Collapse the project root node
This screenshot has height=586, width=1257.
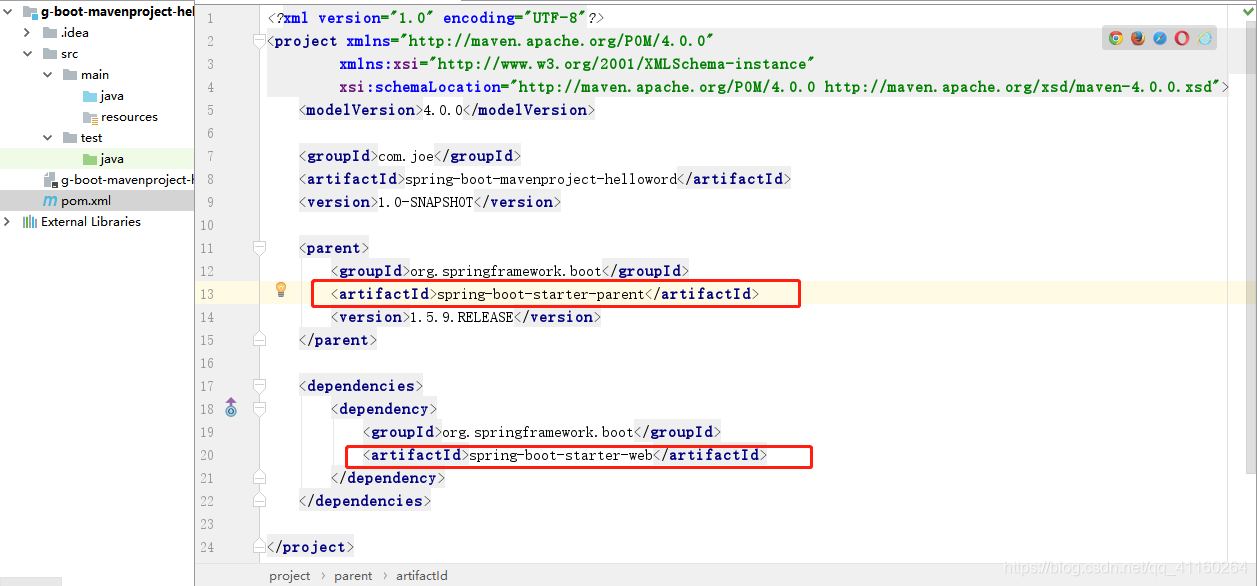8,12
